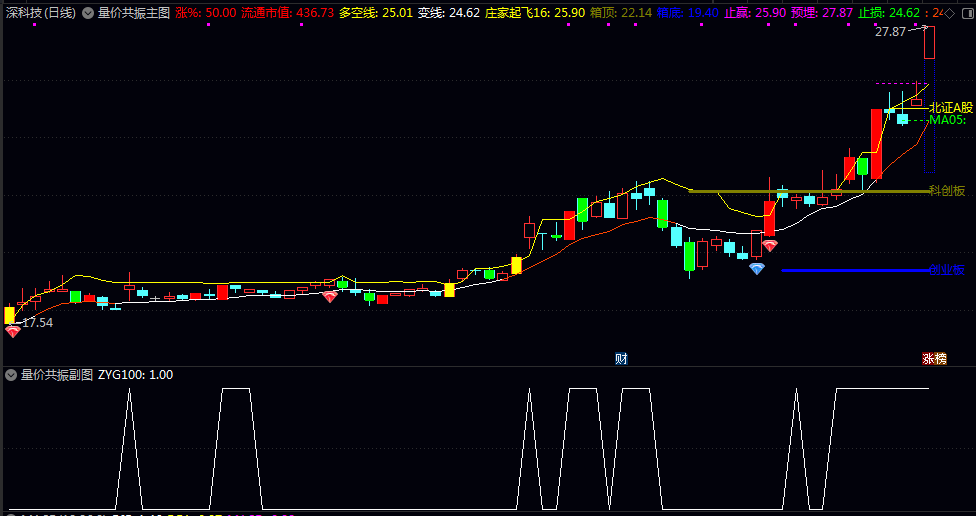Click the 止赢: 25.90 value
This screenshot has height=516, width=976.
[x=756, y=13]
